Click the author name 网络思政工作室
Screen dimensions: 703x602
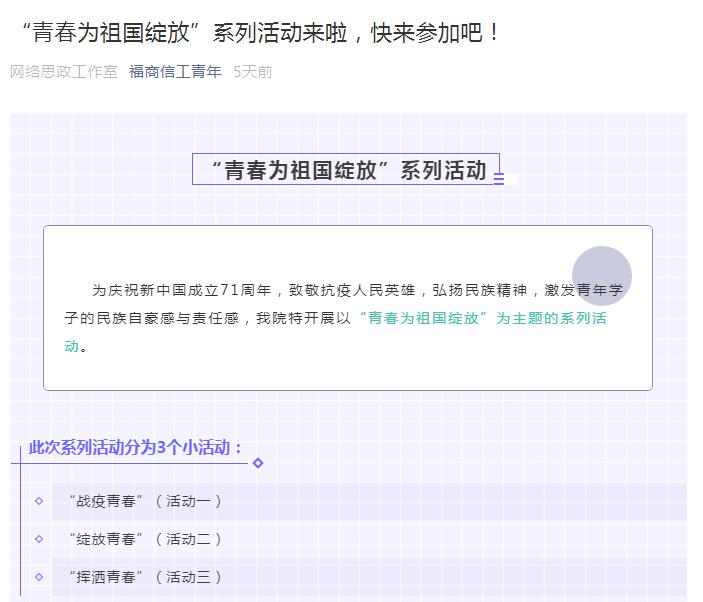coord(64,72)
